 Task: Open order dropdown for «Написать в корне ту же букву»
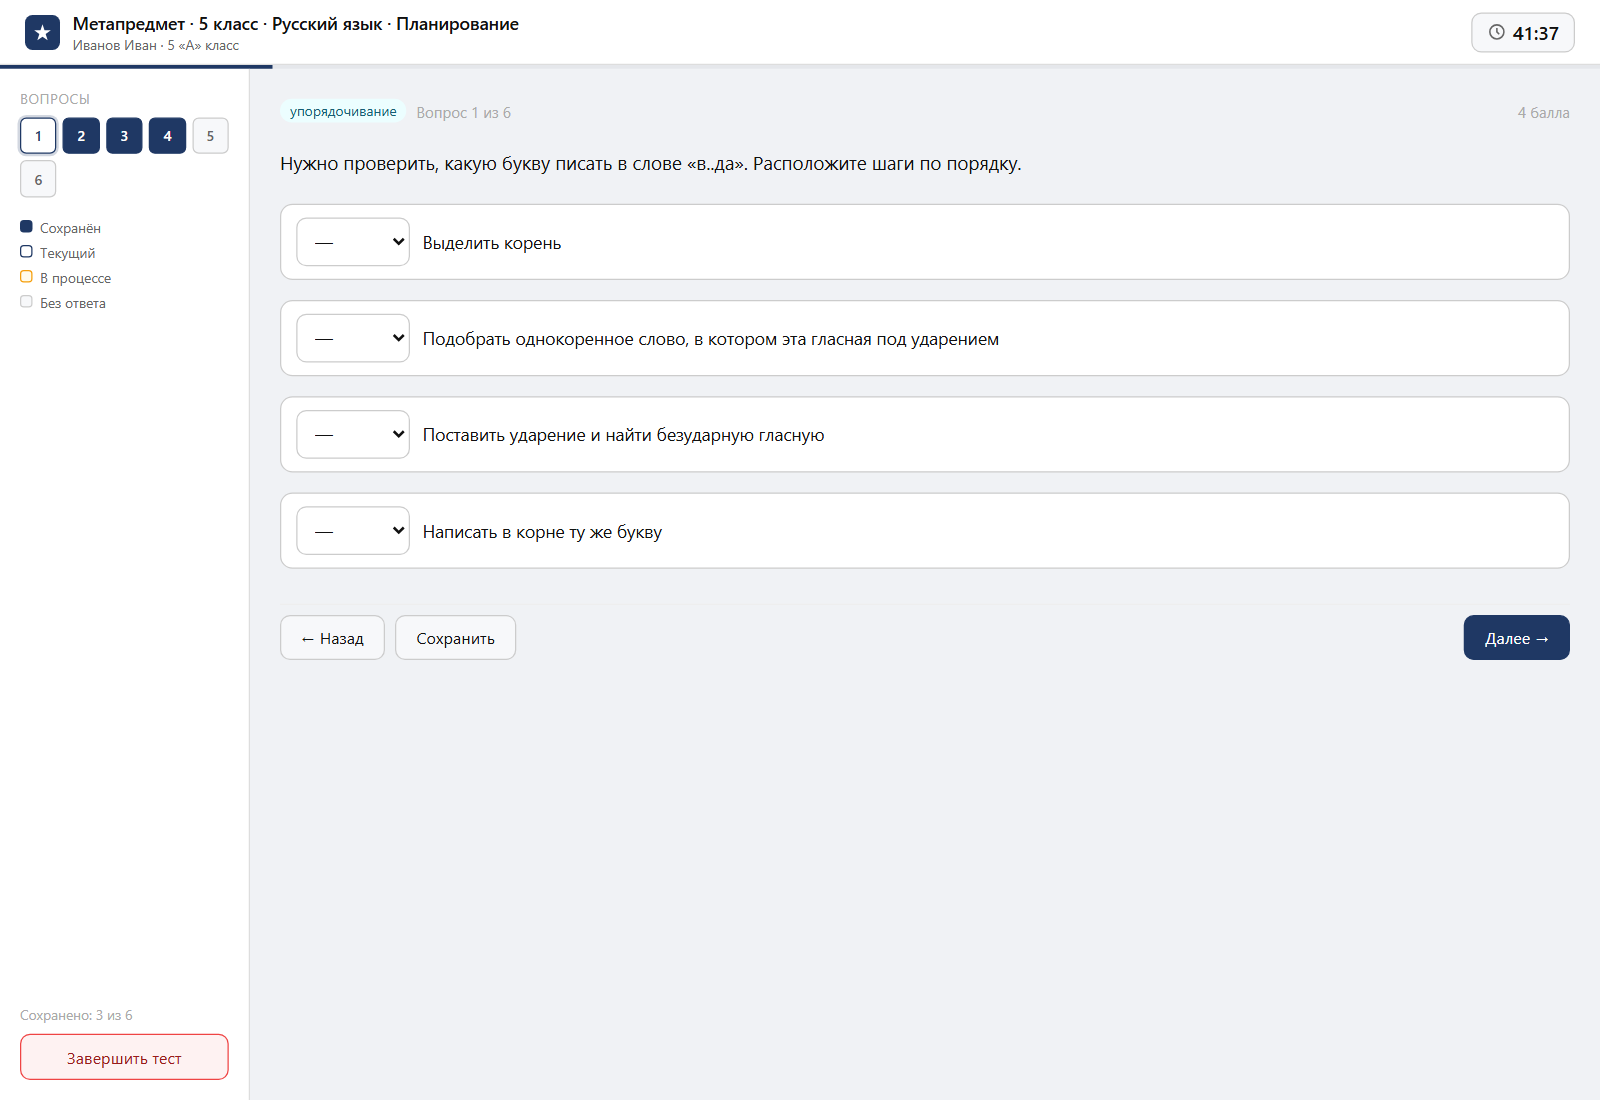(x=353, y=531)
